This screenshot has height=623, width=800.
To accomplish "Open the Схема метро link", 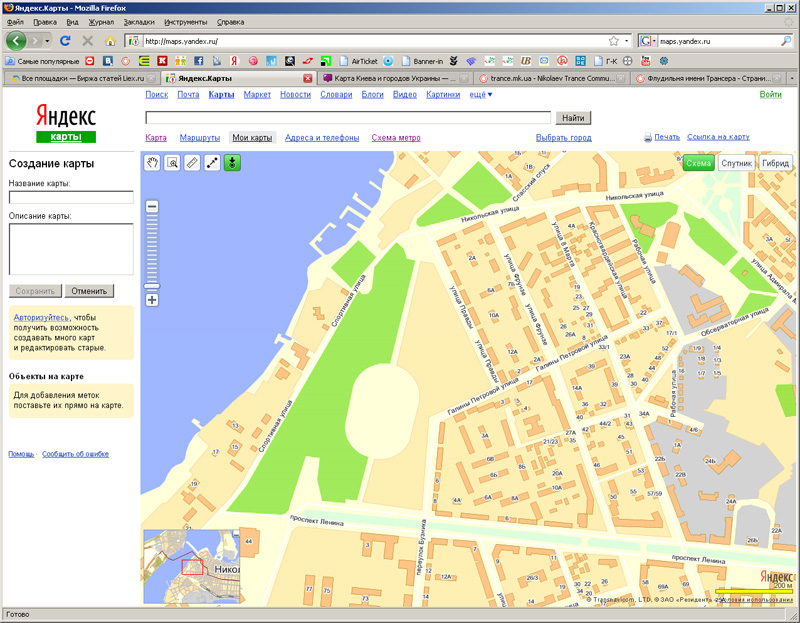I will pos(396,138).
